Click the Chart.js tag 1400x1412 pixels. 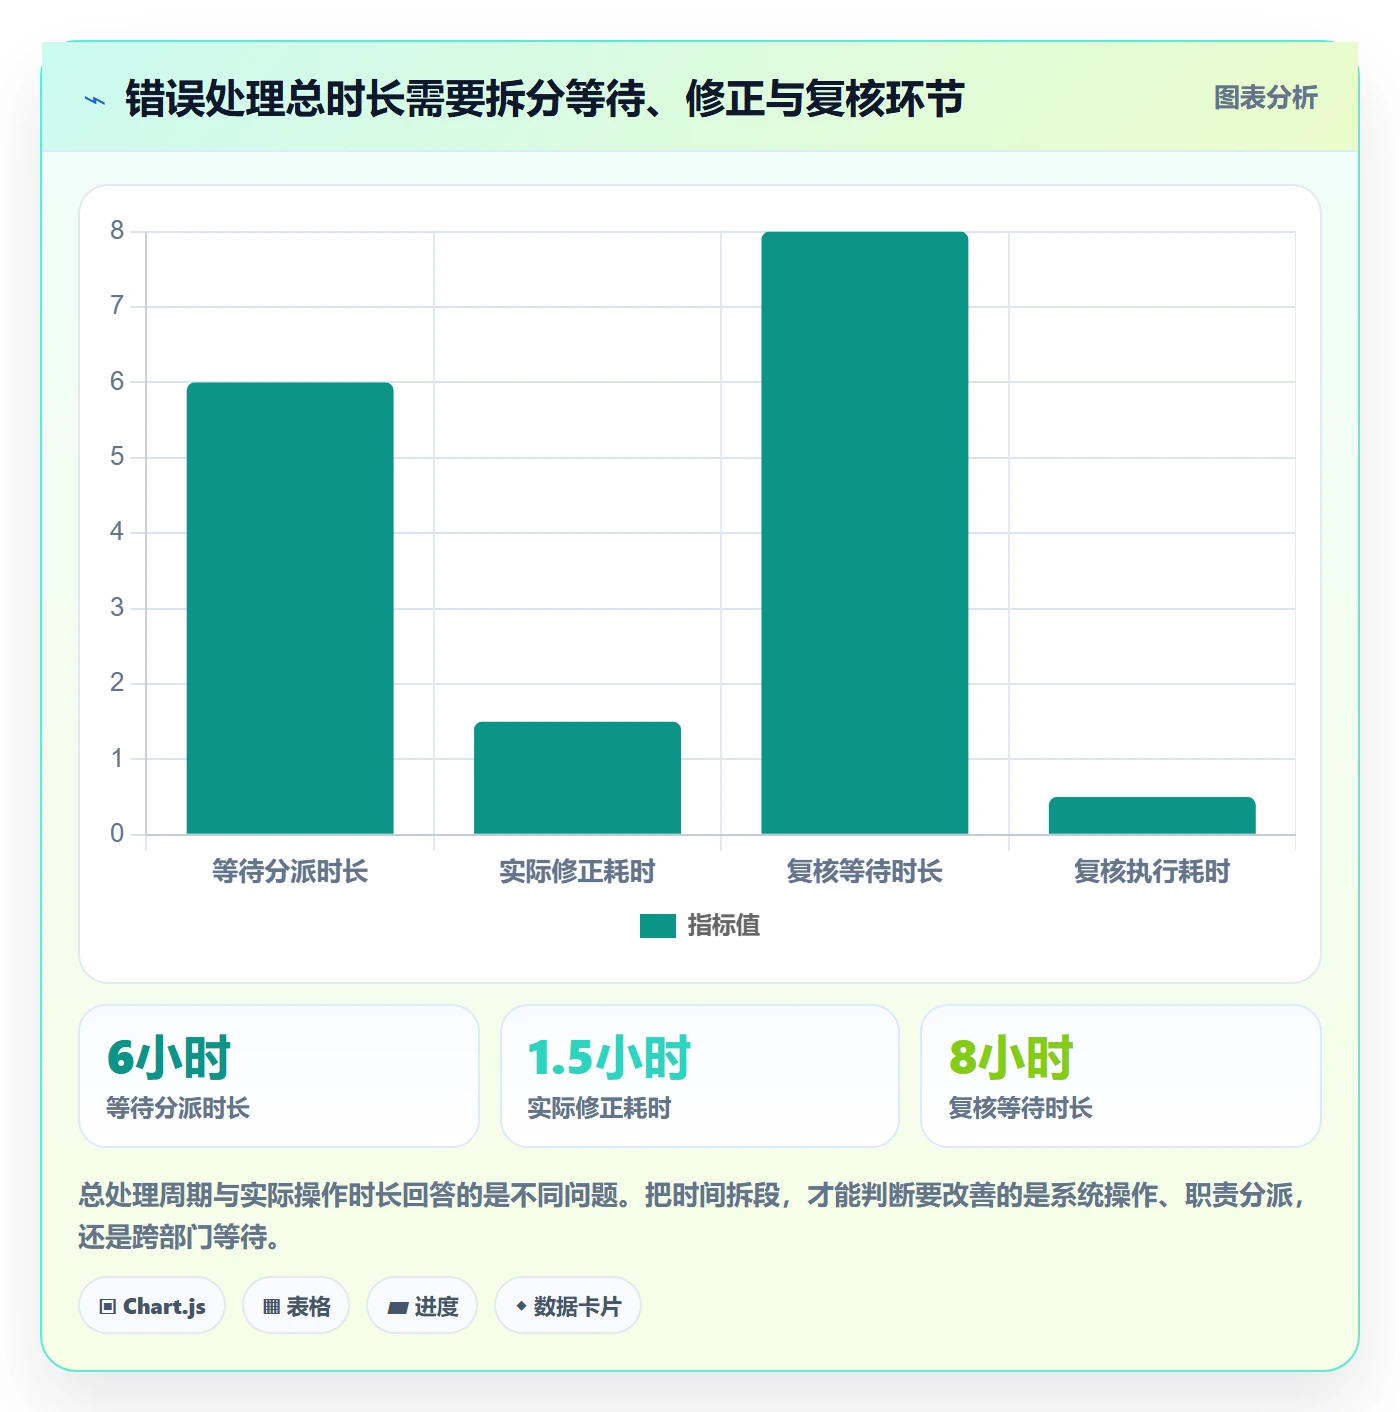(x=152, y=1306)
